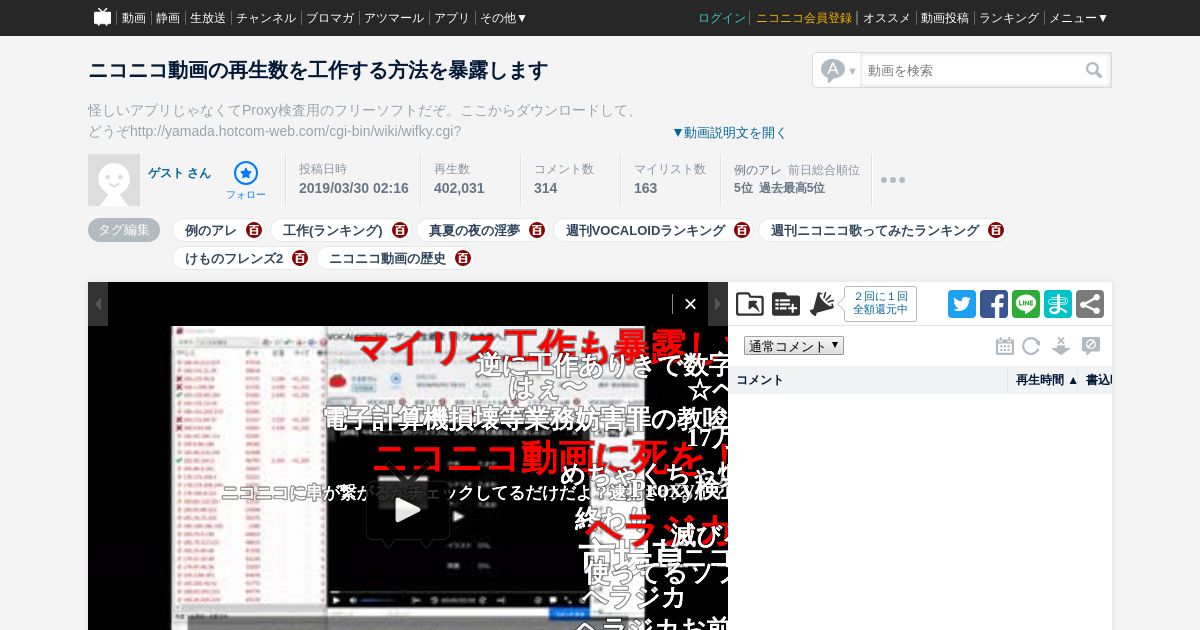Open the メニュー▼ dropdown
The height and width of the screenshot is (630, 1200).
tap(1078, 18)
